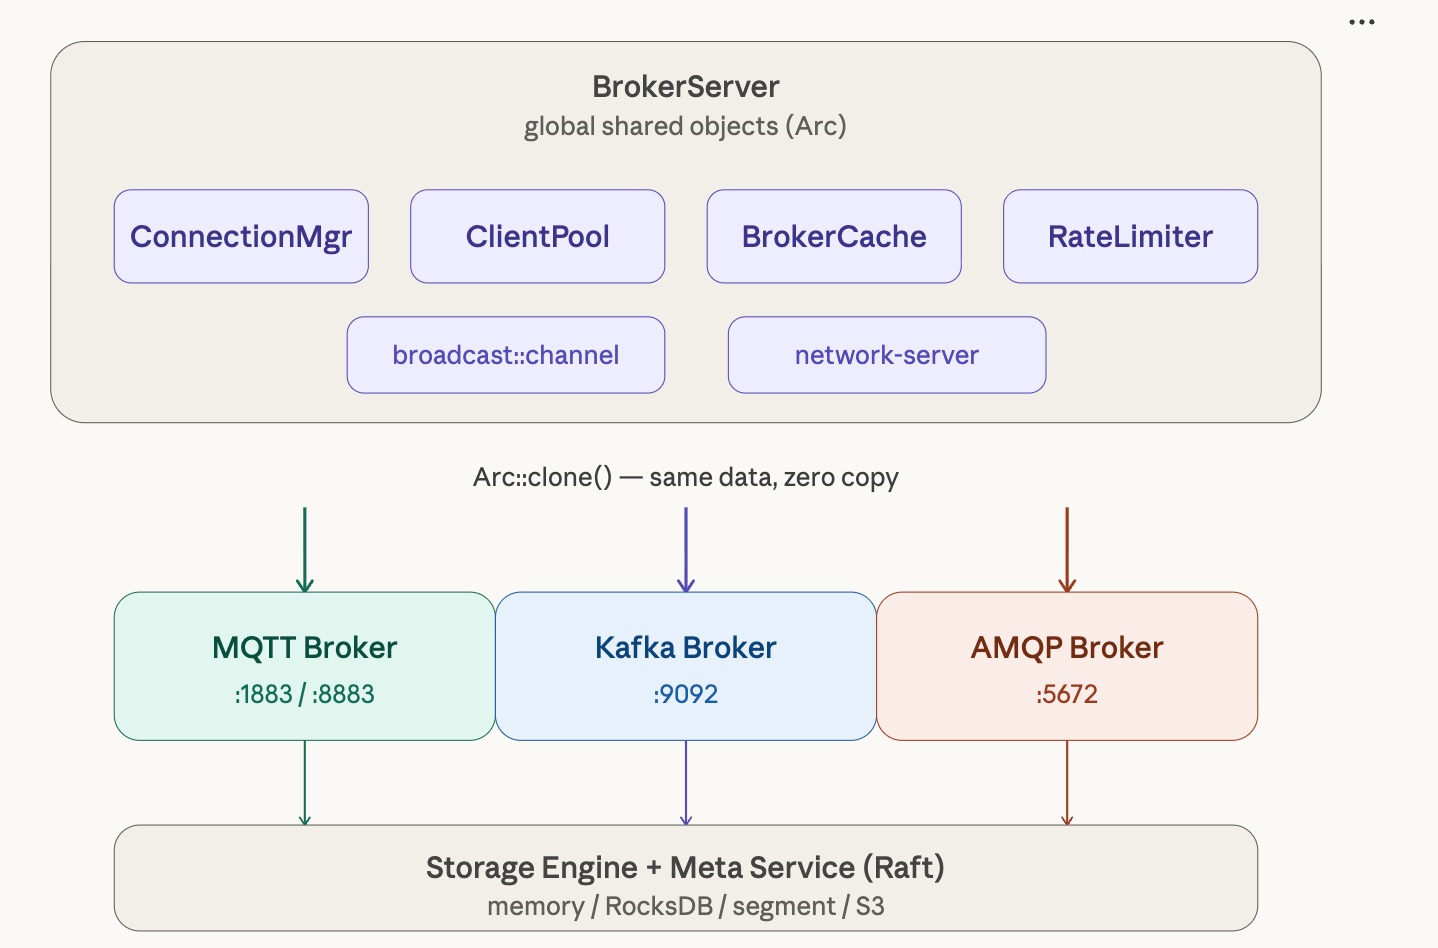Click the global shared objects (Arc) subtitle

click(x=686, y=127)
